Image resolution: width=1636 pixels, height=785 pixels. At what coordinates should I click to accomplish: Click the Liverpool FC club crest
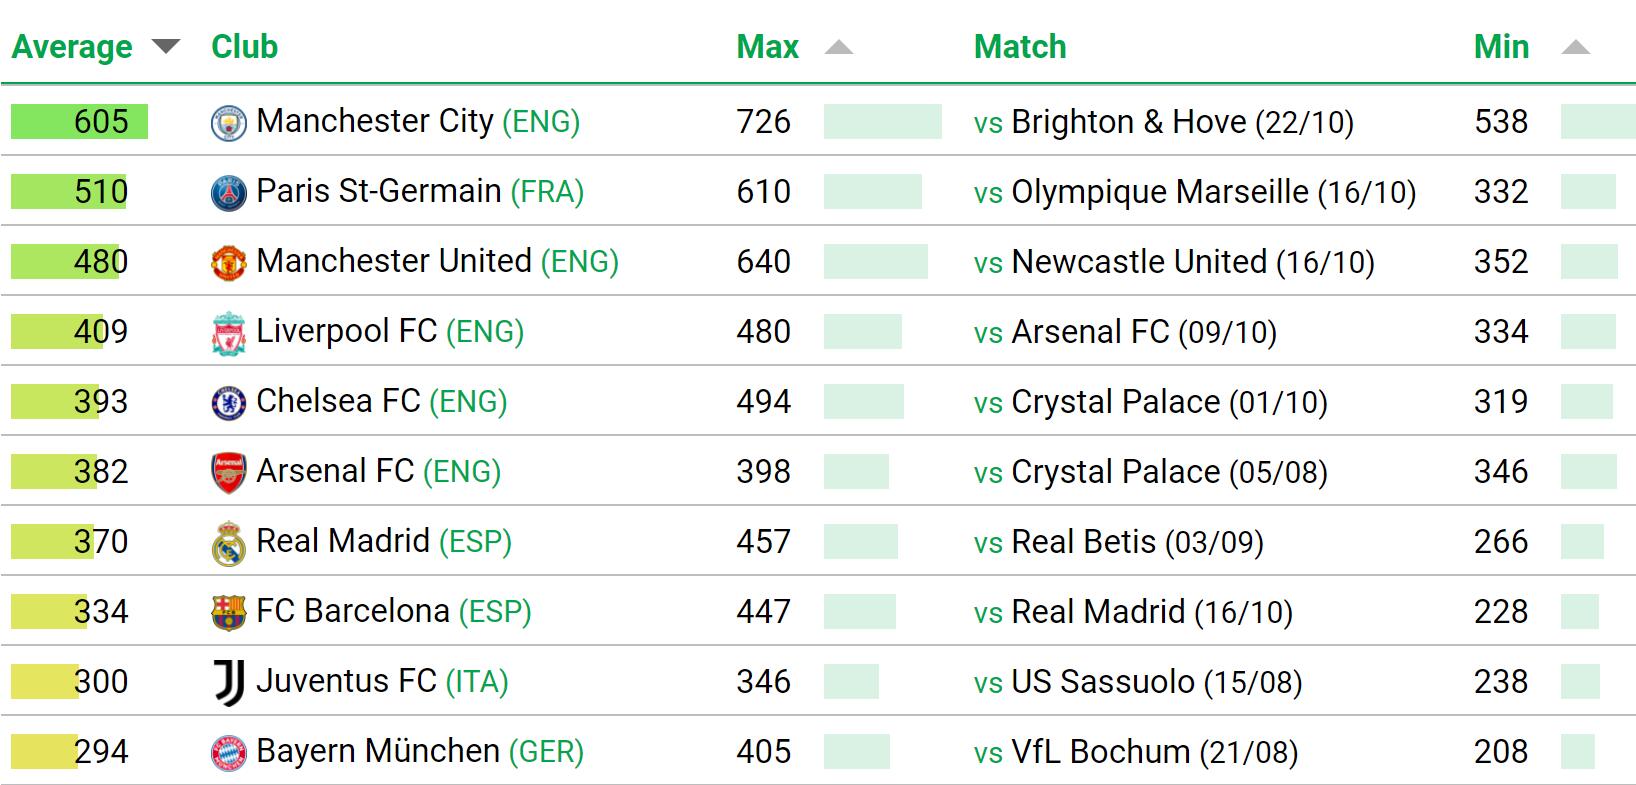click(x=229, y=333)
